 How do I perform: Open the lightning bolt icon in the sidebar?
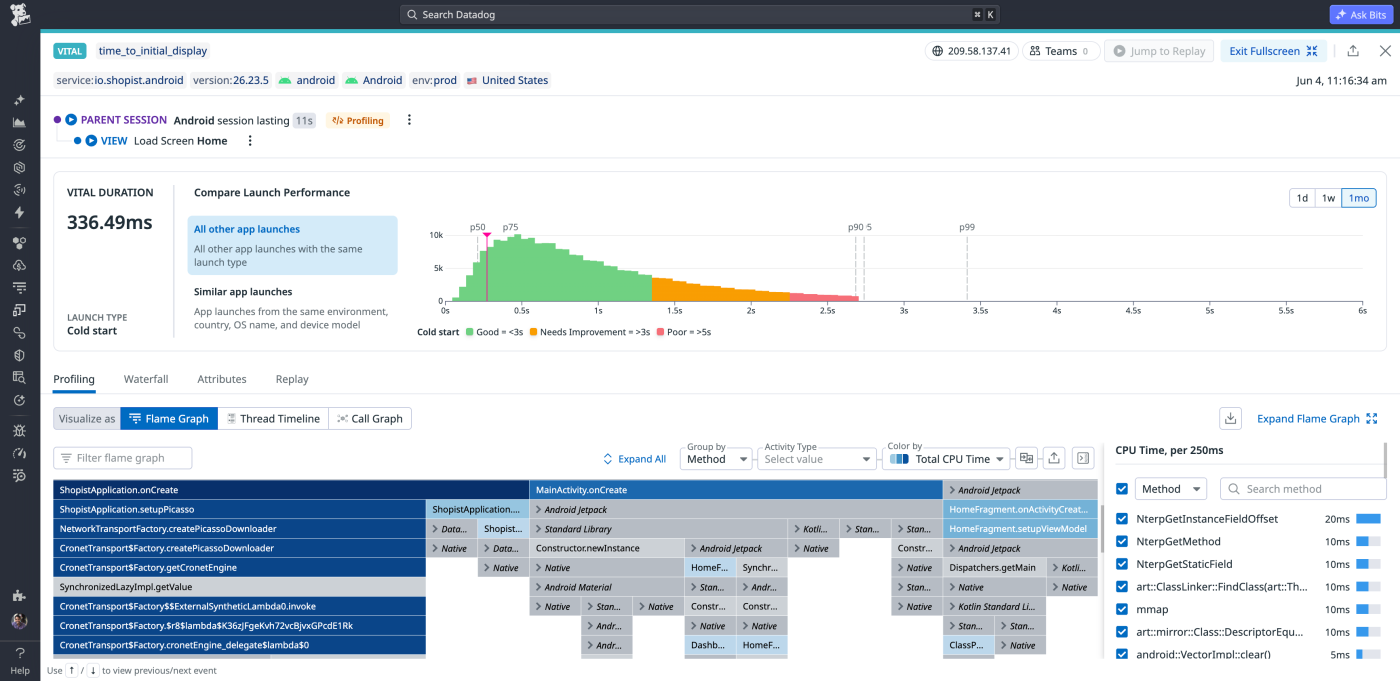(x=19, y=212)
